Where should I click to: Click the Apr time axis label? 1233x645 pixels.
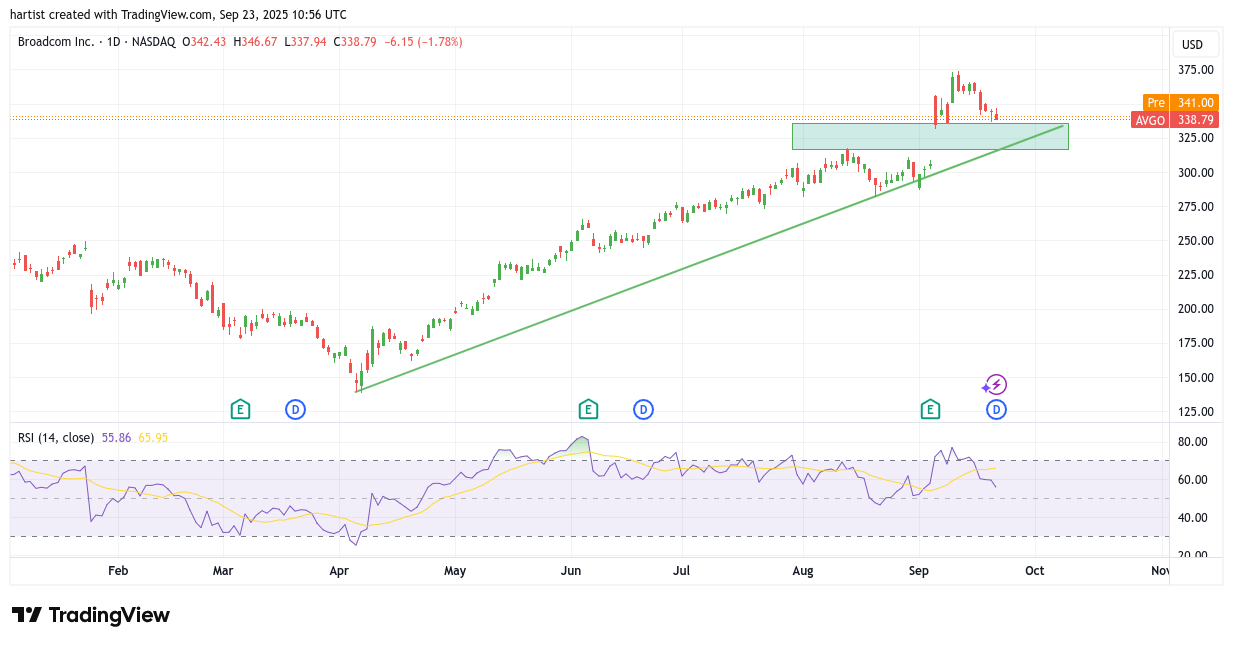click(339, 571)
